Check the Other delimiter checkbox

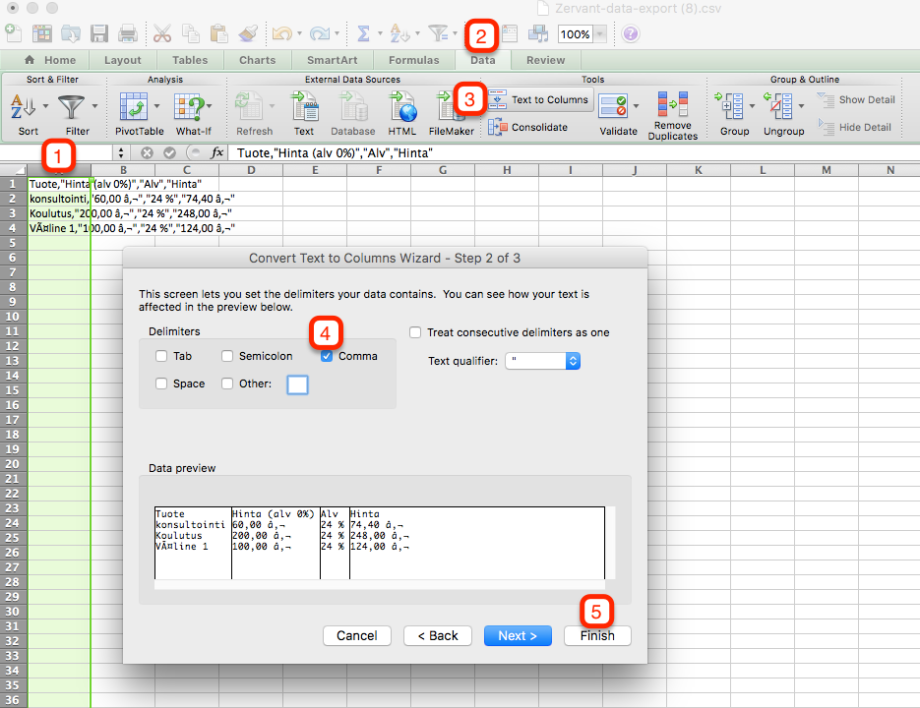pos(227,384)
